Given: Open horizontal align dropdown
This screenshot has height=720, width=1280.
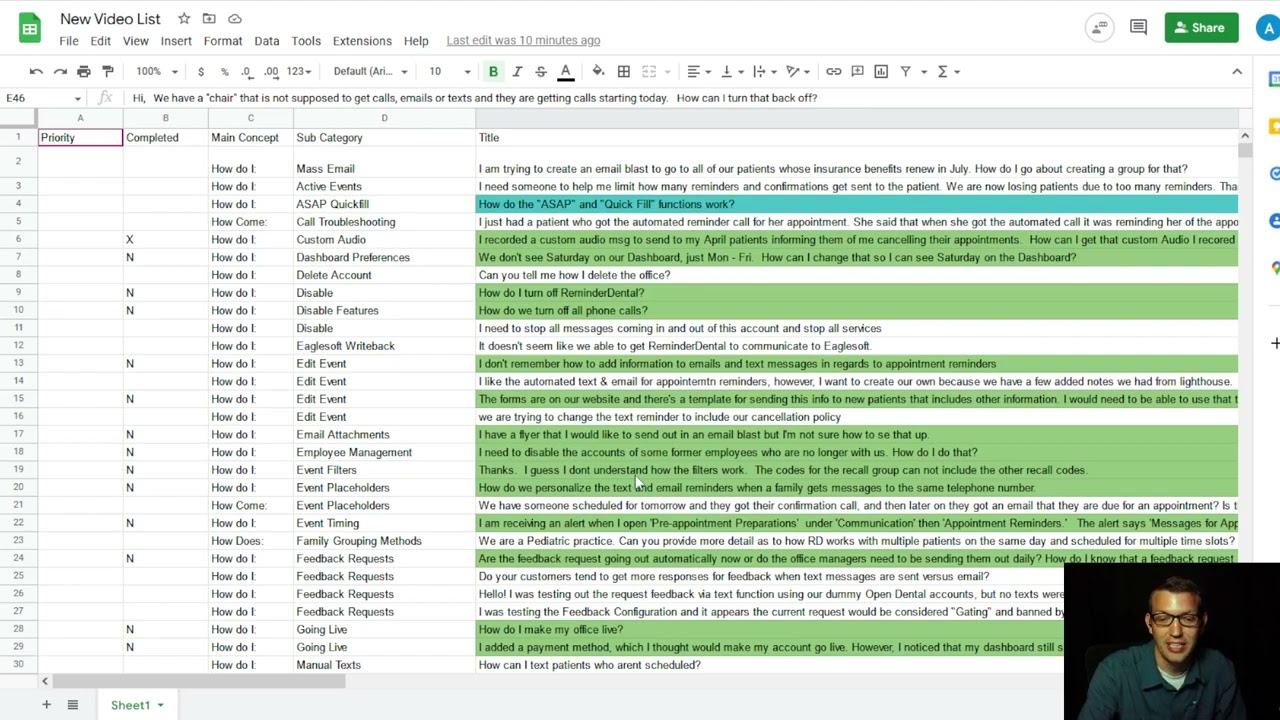Looking at the screenshot, I should click(698, 71).
